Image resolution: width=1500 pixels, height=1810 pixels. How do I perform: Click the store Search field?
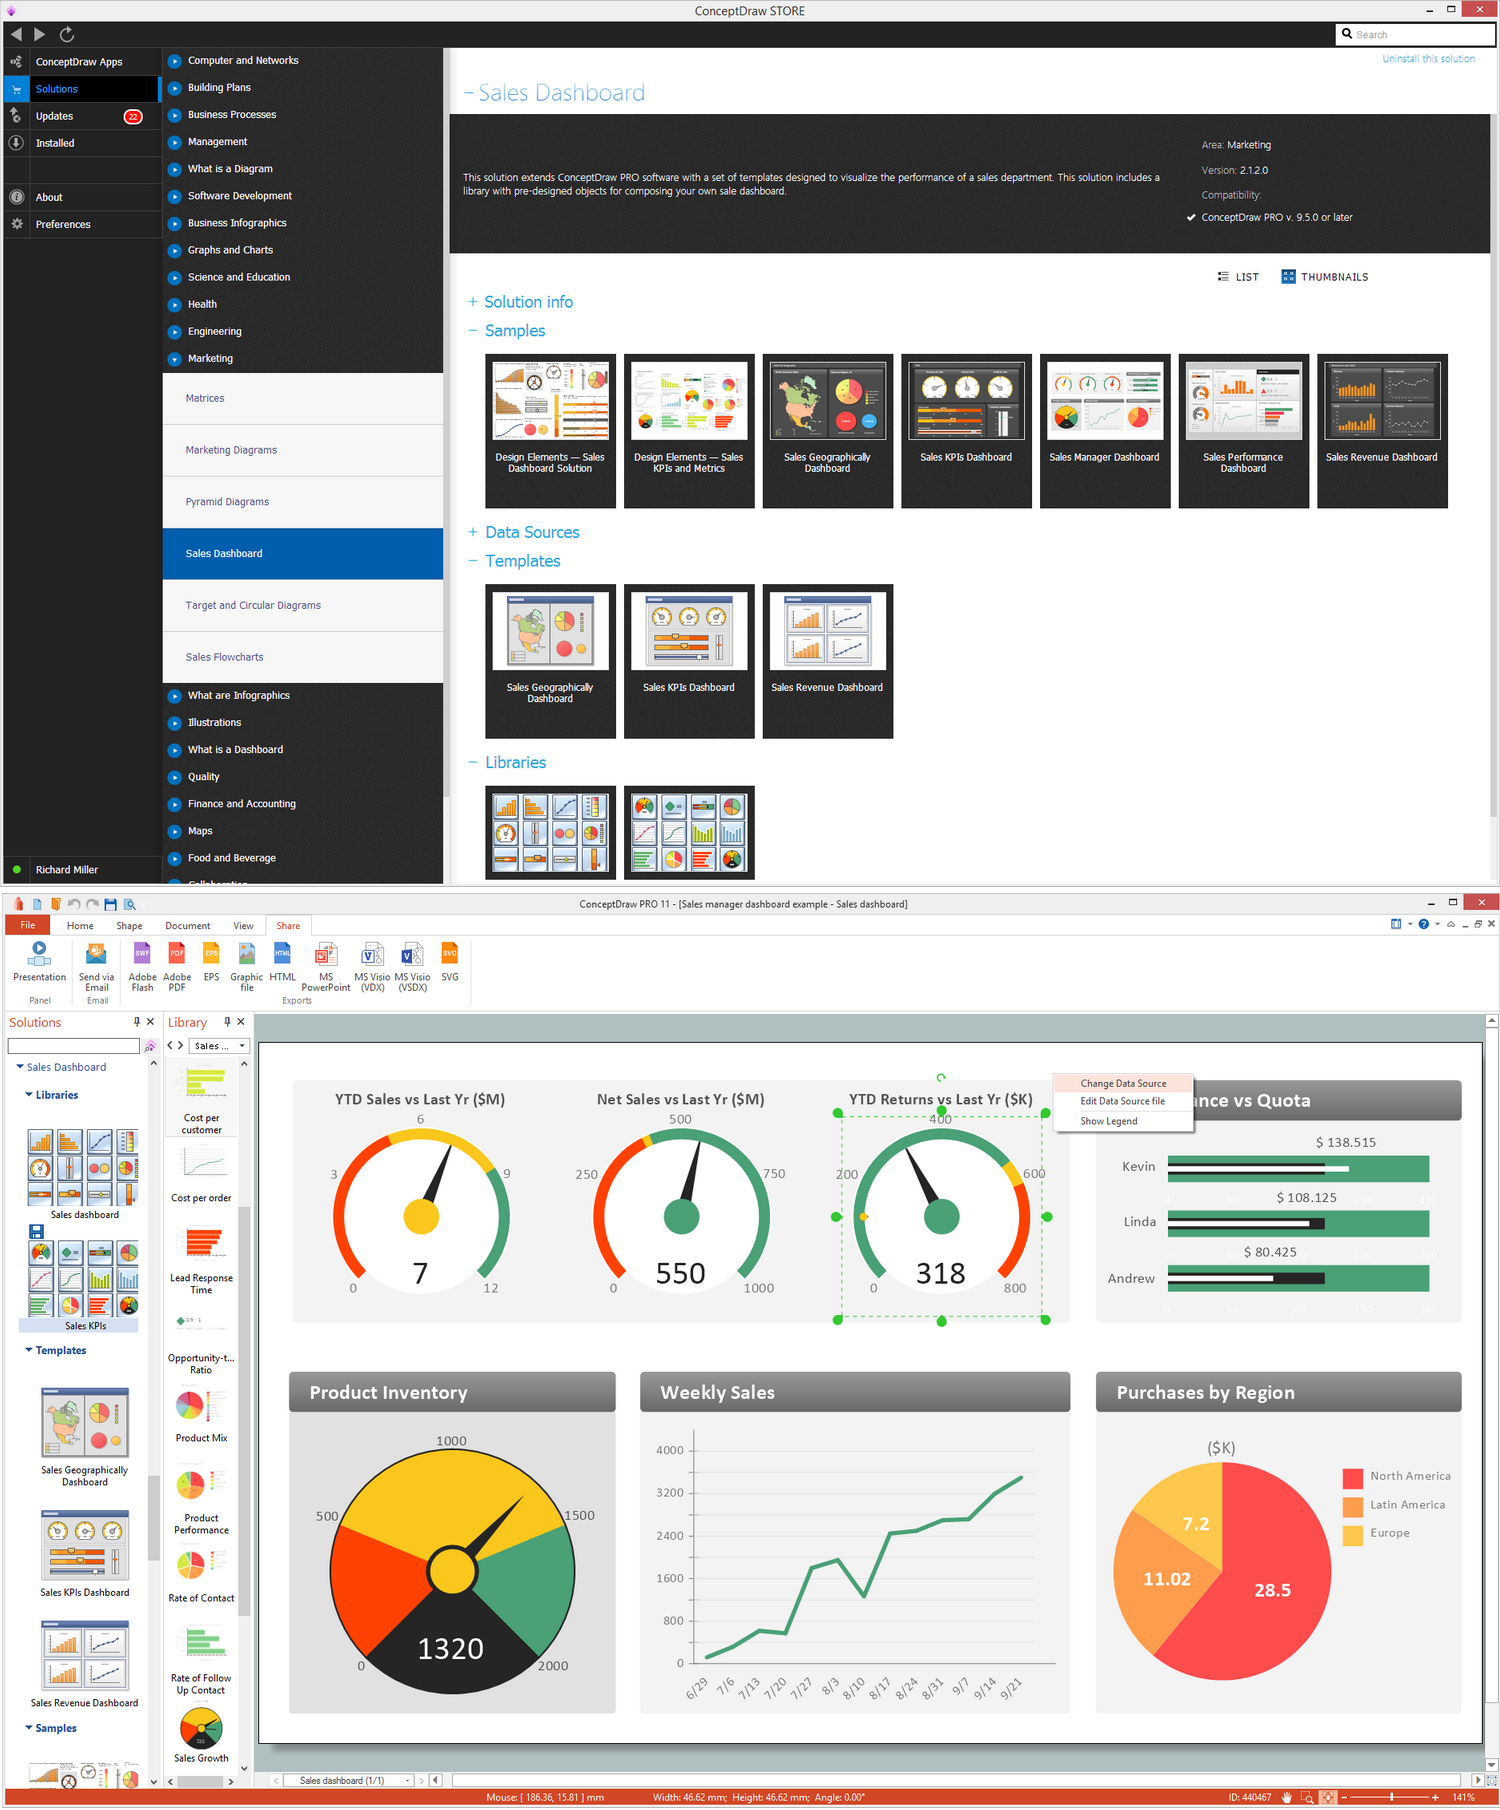(x=1416, y=34)
